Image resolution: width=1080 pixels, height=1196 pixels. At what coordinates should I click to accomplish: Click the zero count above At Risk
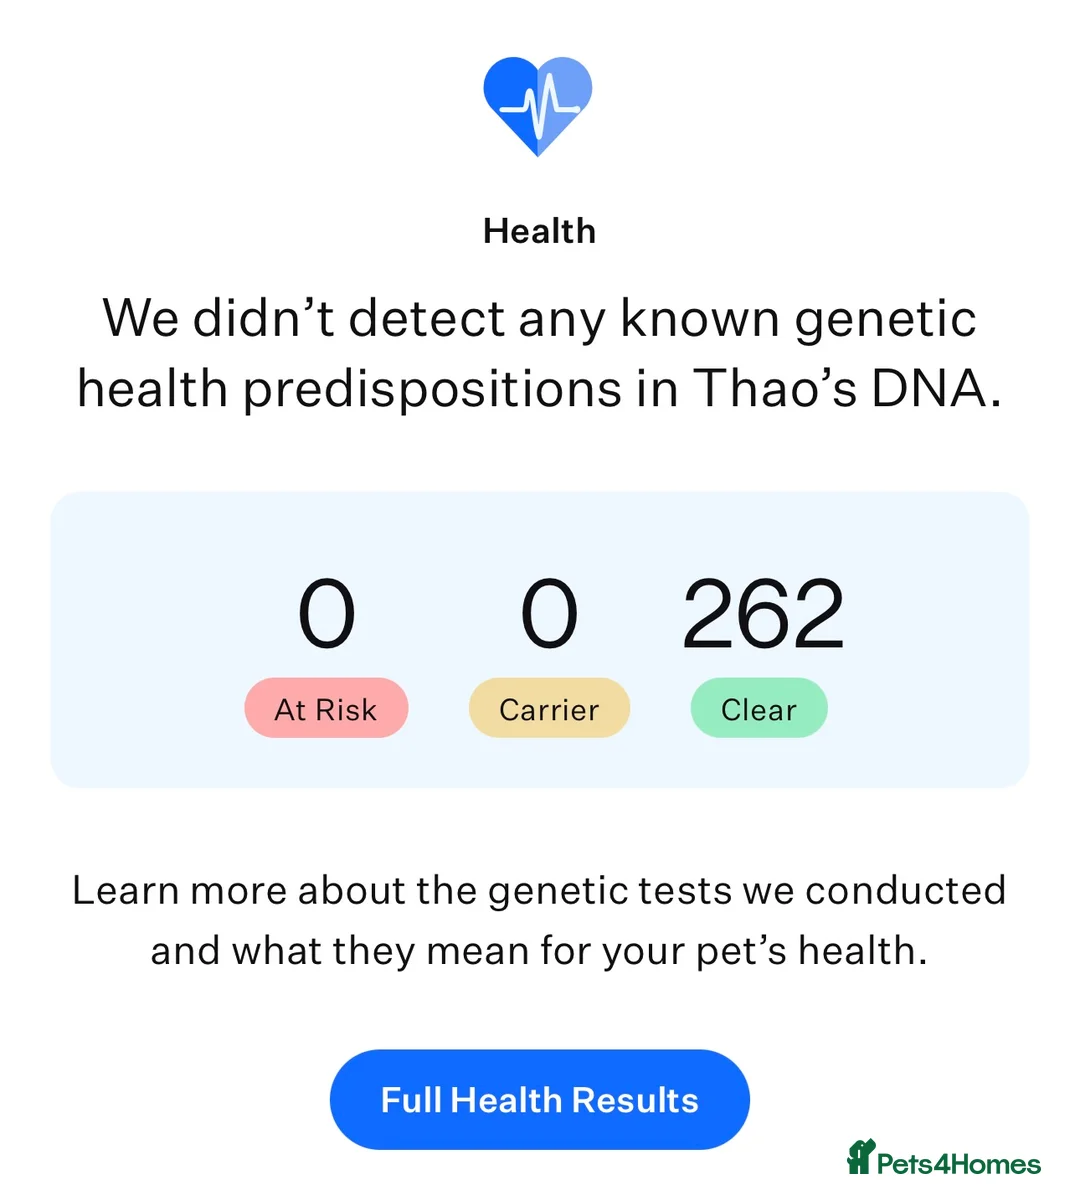[x=326, y=614]
